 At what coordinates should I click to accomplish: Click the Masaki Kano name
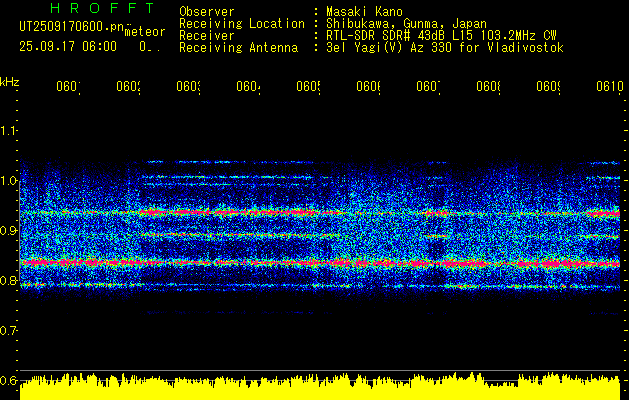[x=364, y=11]
